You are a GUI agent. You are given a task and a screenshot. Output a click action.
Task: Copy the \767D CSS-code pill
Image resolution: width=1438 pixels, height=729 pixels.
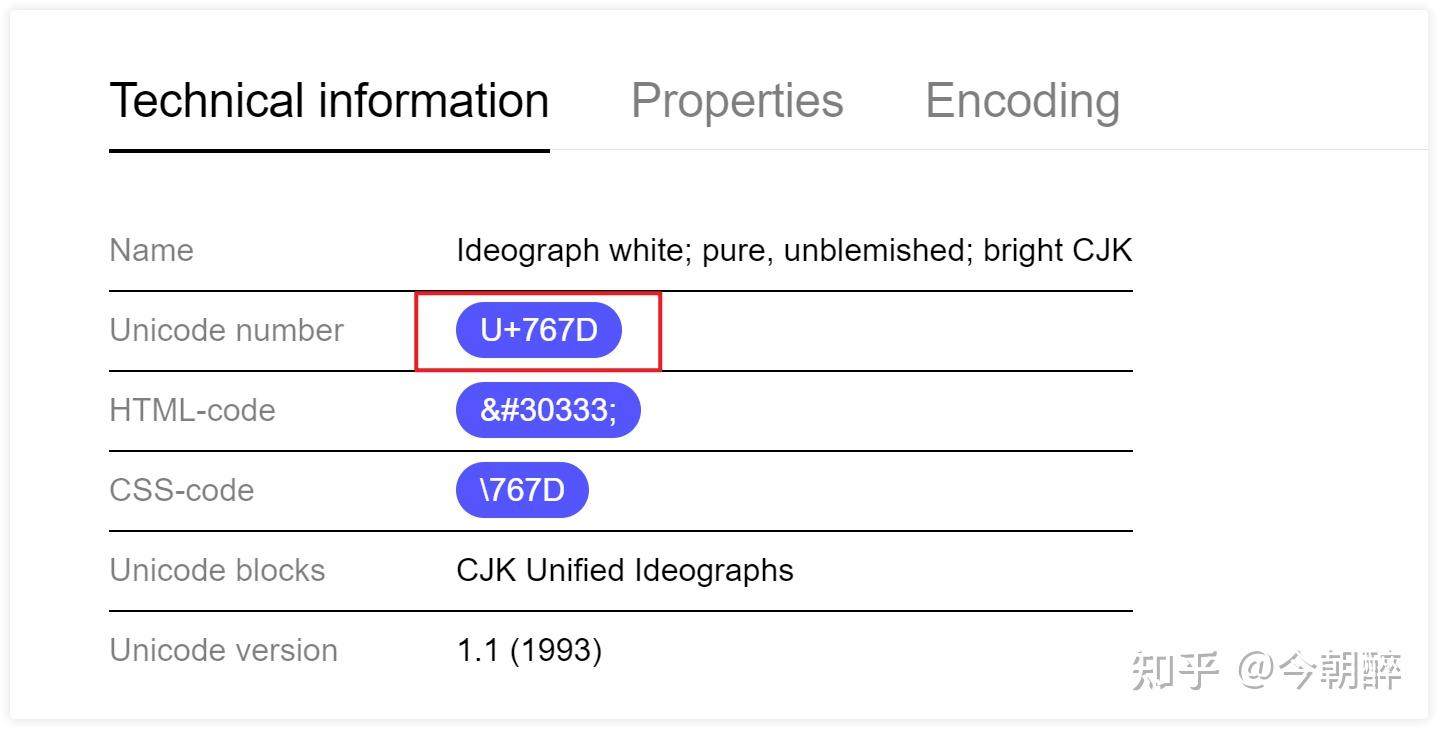coord(522,490)
